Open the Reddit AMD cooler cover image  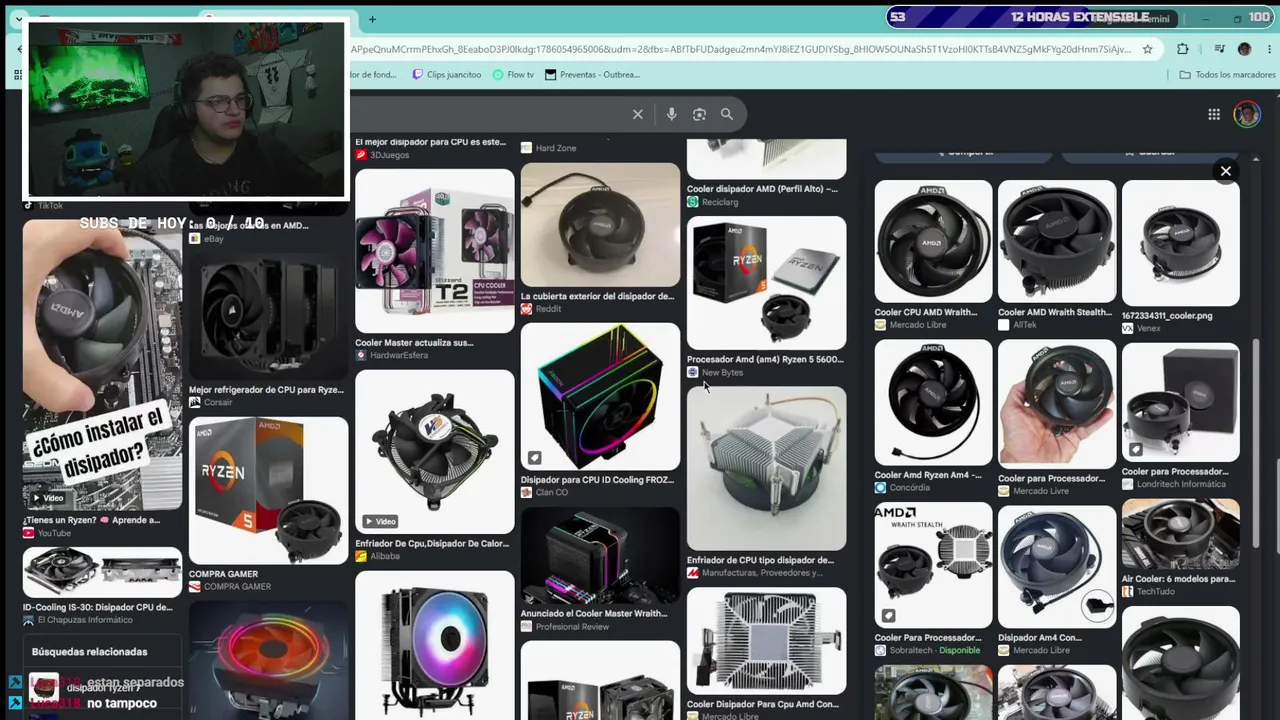pyautogui.click(x=600, y=225)
